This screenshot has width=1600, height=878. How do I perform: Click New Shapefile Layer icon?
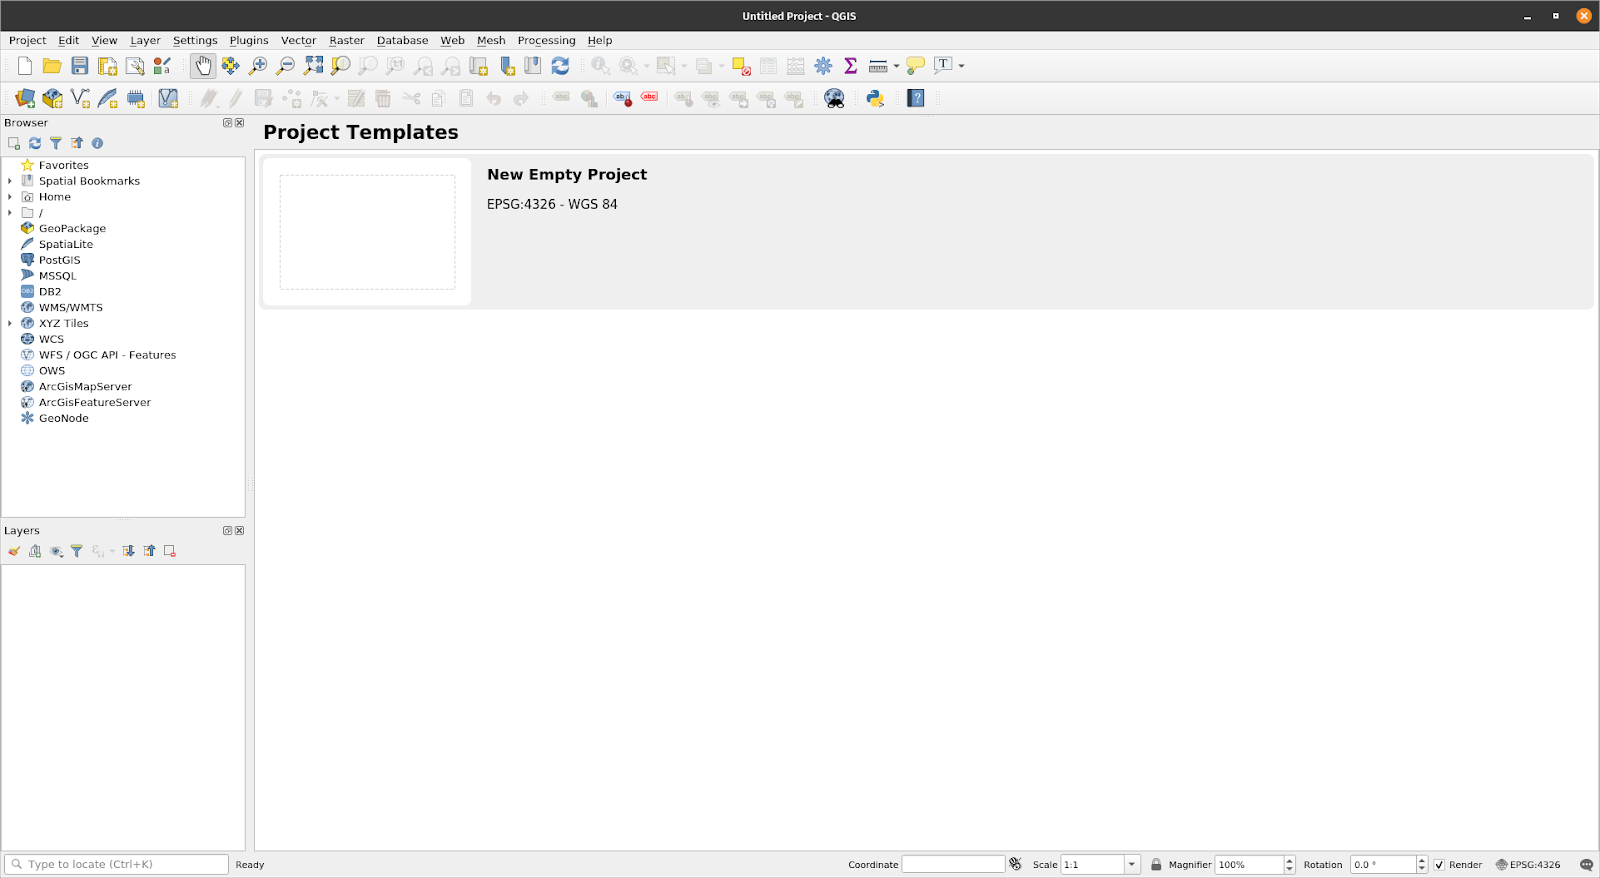[x=80, y=98]
